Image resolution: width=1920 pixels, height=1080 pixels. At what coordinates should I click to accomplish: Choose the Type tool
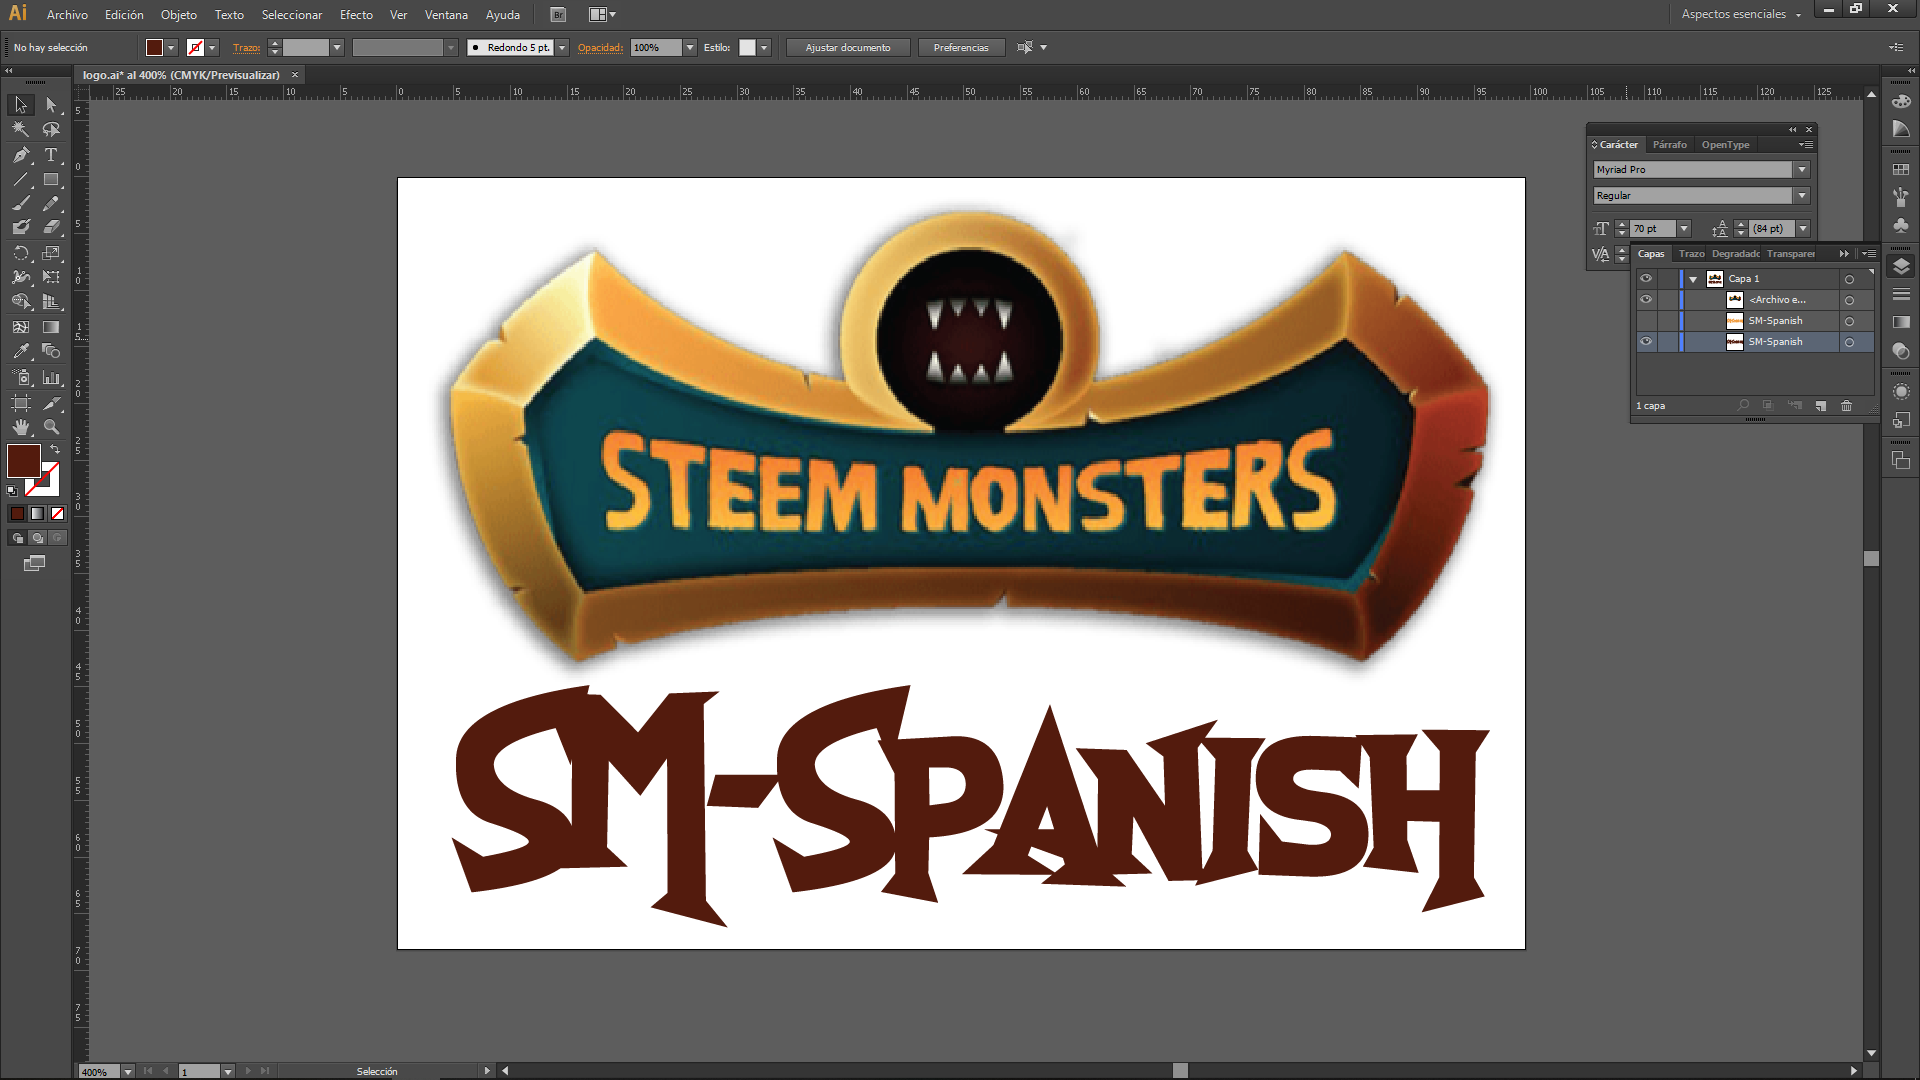click(51, 155)
